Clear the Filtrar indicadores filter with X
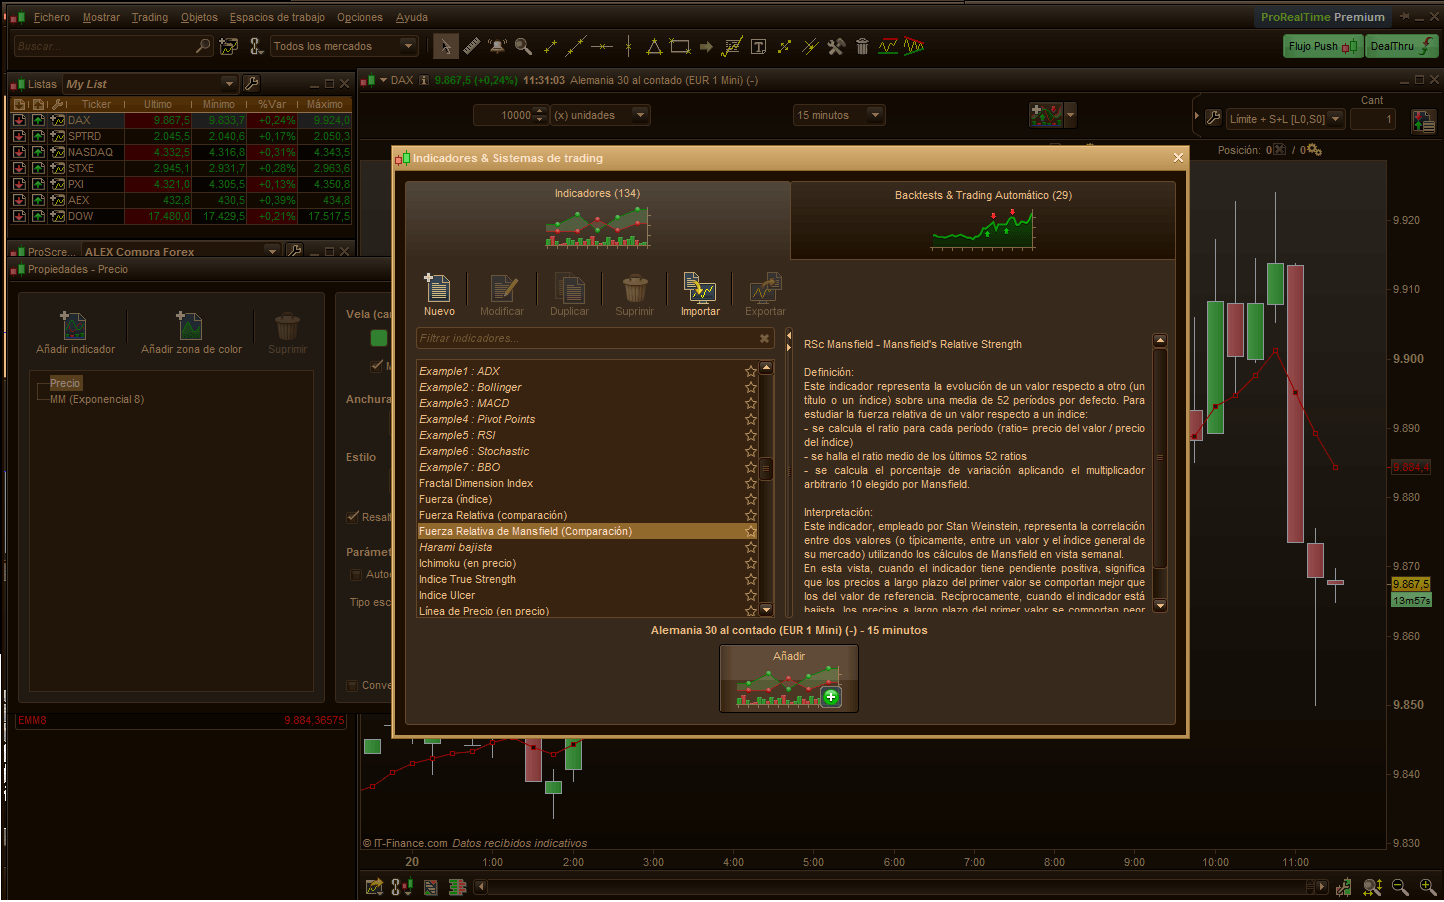 [x=765, y=338]
